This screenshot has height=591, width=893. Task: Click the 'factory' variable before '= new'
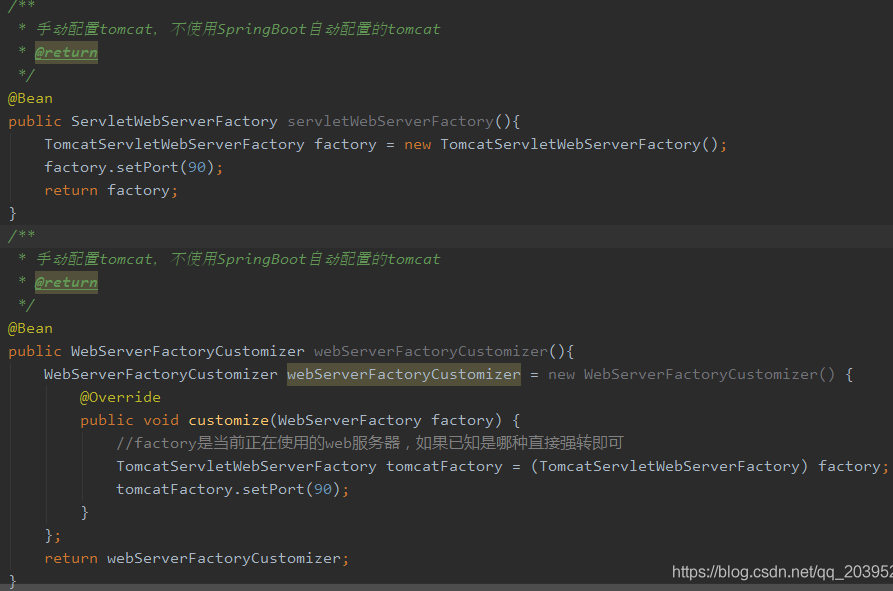click(345, 145)
